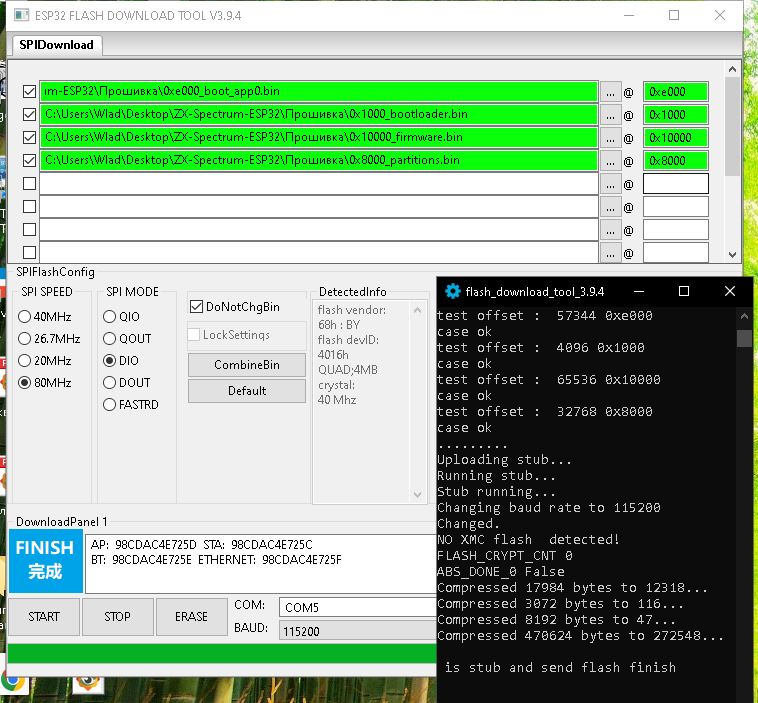Click 'flash vendor:' text in DetectedInfo
The width and height of the screenshot is (758, 703).
click(x=351, y=310)
